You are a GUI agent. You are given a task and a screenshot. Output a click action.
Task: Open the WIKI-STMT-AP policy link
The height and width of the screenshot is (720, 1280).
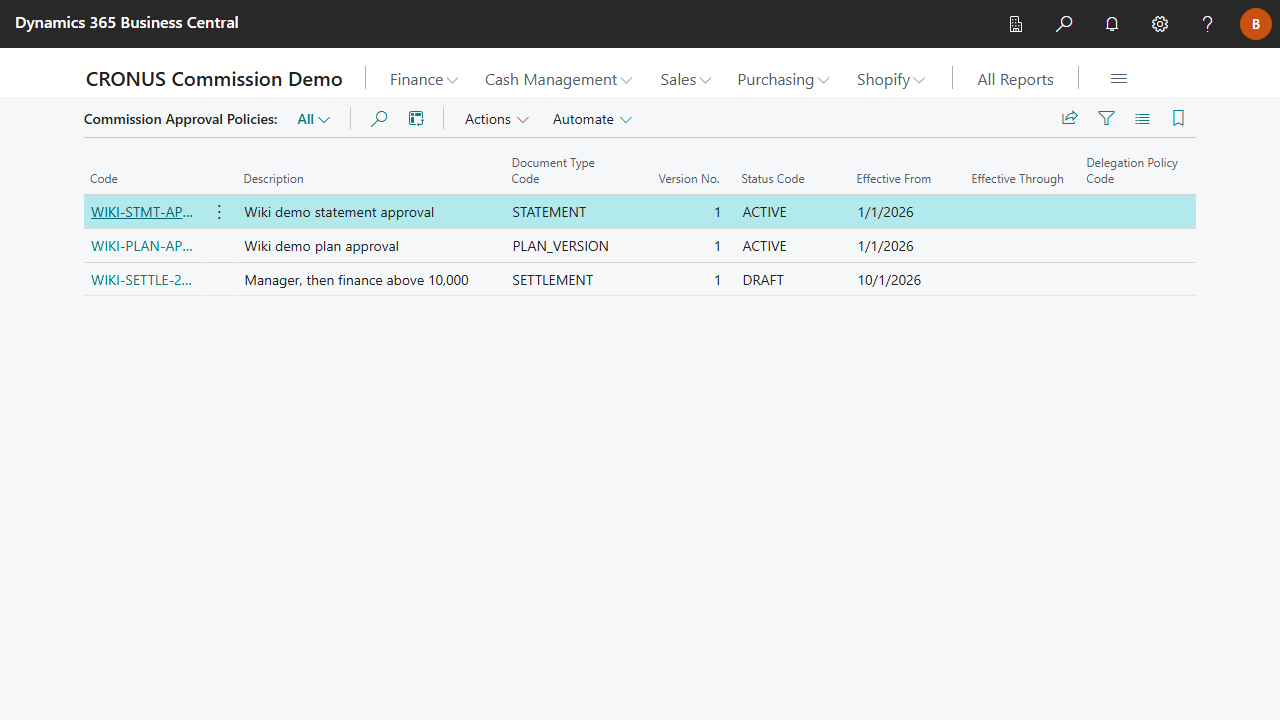point(142,212)
